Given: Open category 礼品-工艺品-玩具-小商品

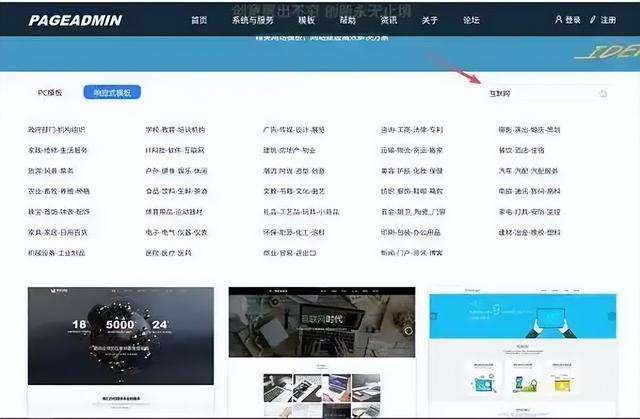Looking at the screenshot, I should click(x=301, y=212).
